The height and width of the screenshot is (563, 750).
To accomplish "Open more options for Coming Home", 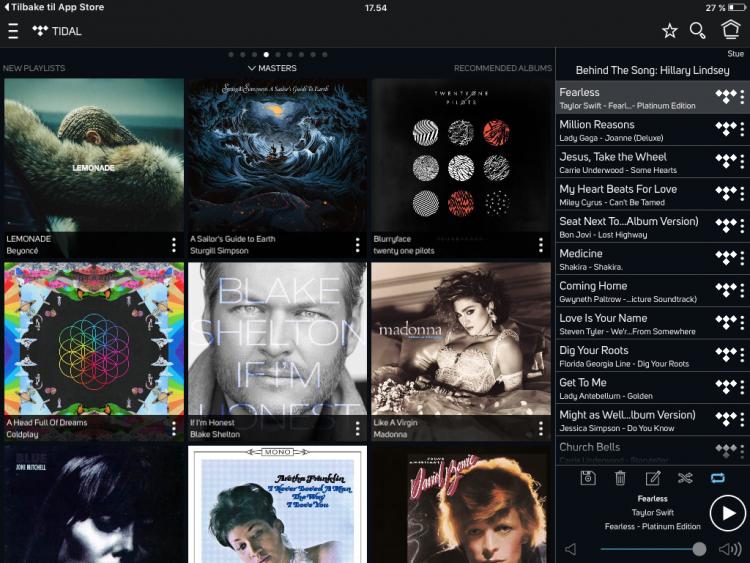I will 742,291.
